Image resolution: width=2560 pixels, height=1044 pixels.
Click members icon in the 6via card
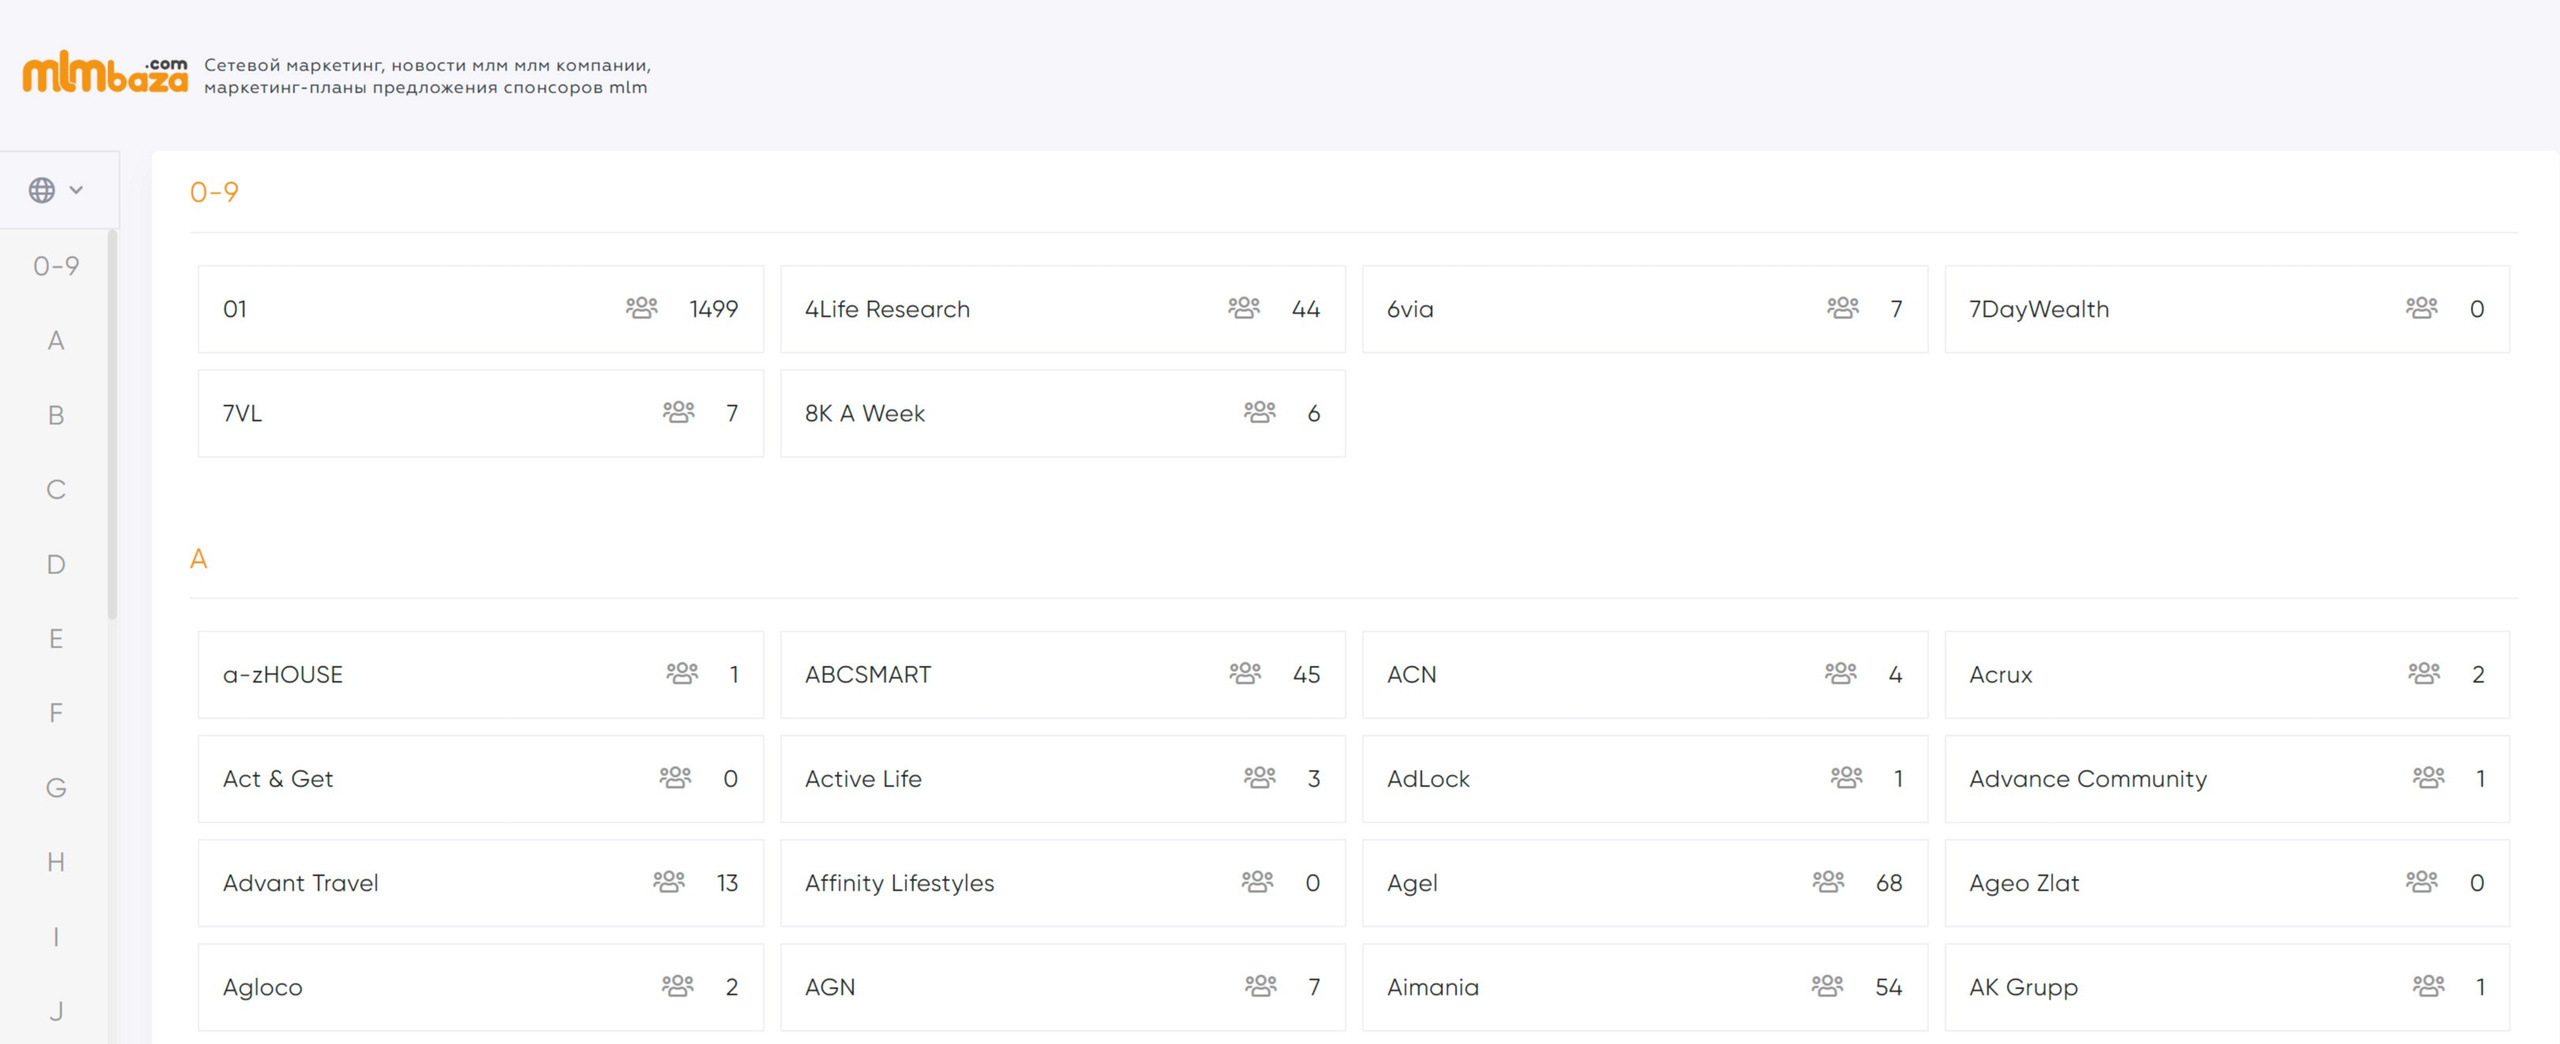point(1843,308)
